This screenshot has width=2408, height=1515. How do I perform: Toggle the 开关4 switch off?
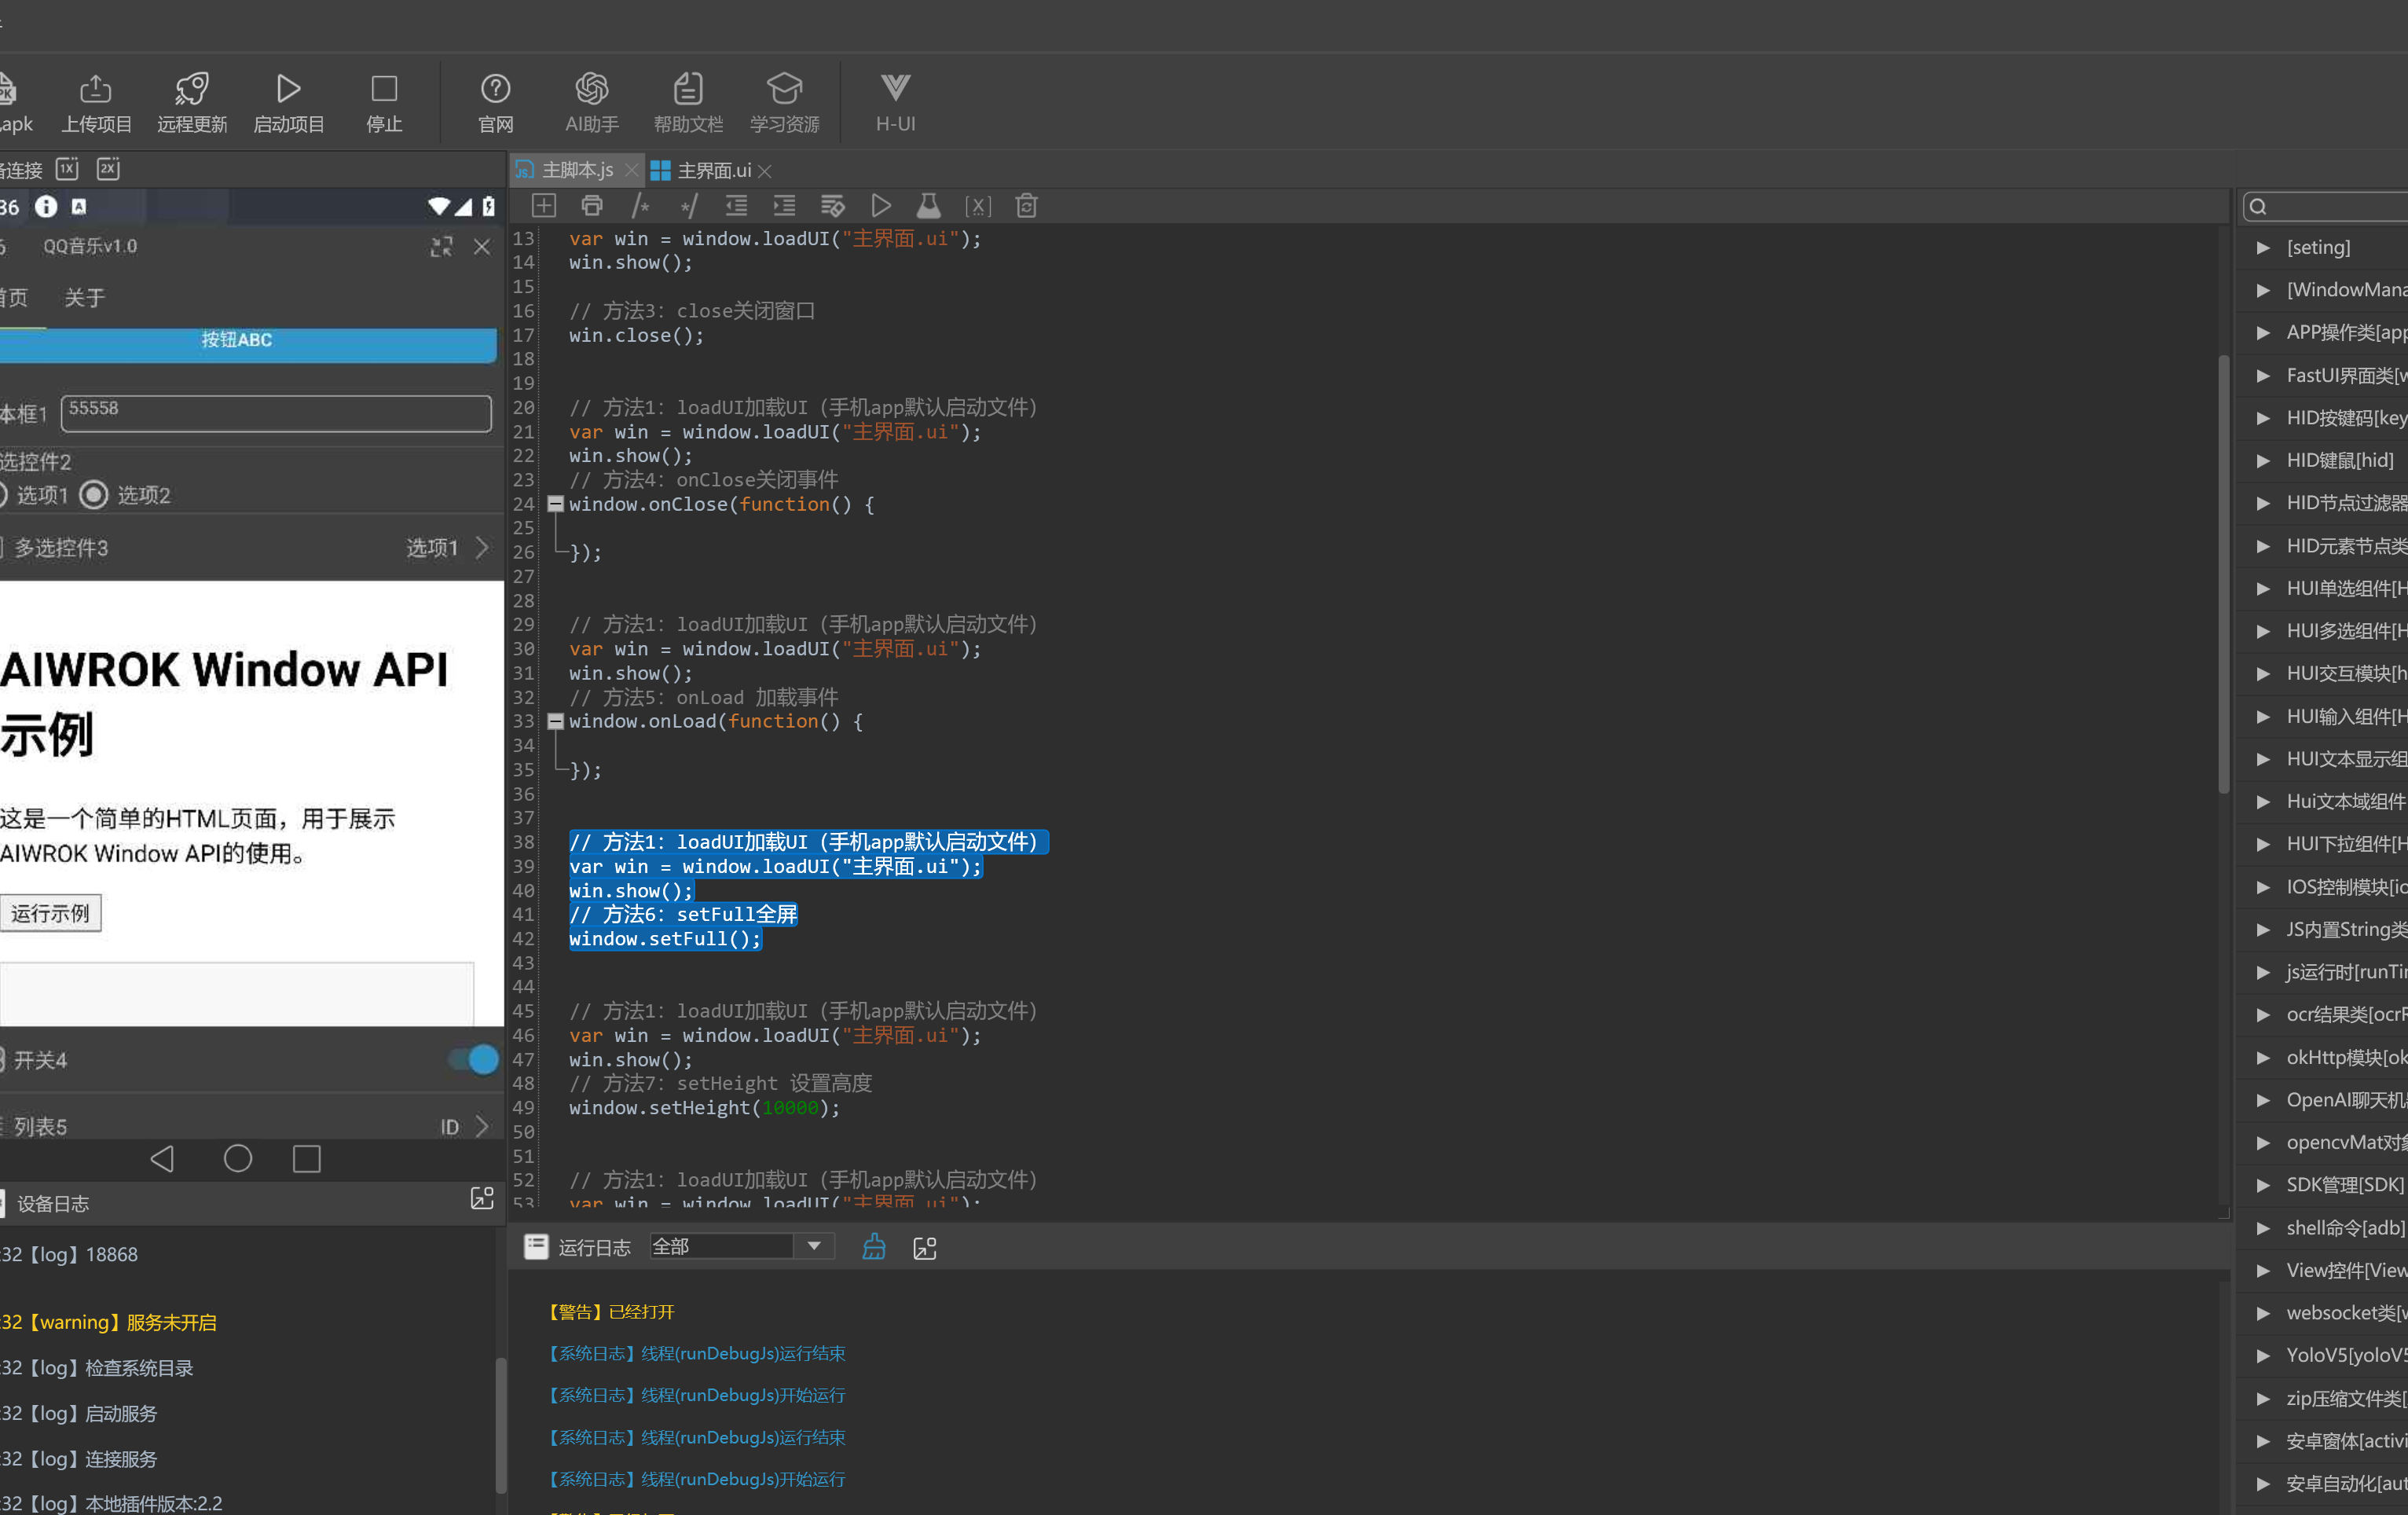click(475, 1060)
